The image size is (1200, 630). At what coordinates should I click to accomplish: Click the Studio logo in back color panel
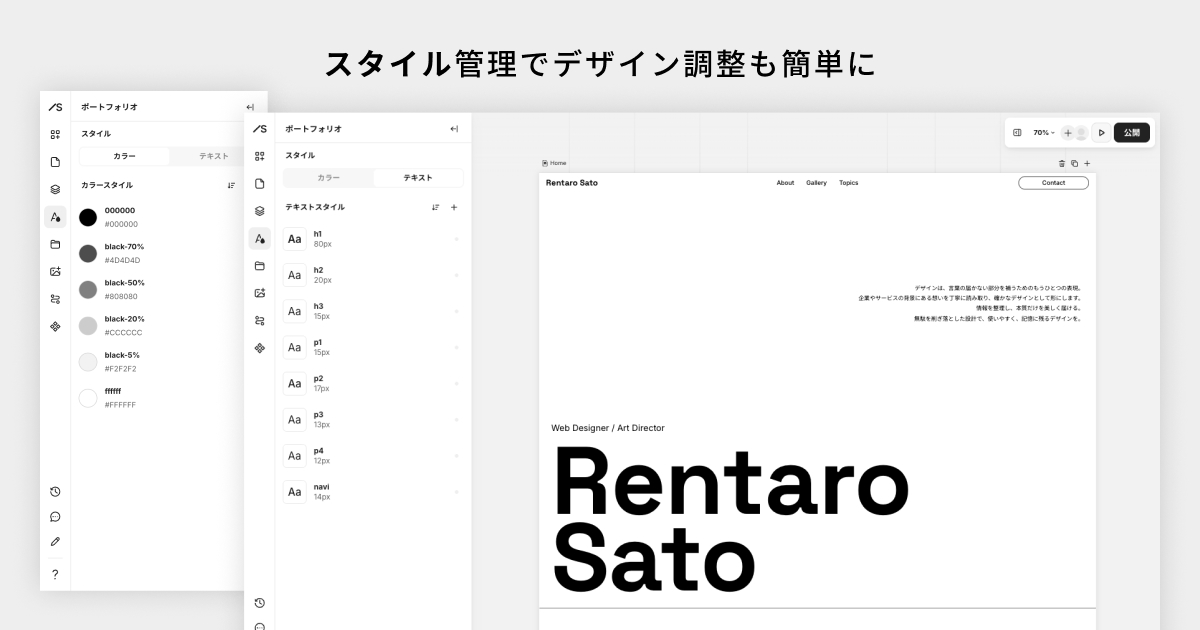(x=55, y=107)
